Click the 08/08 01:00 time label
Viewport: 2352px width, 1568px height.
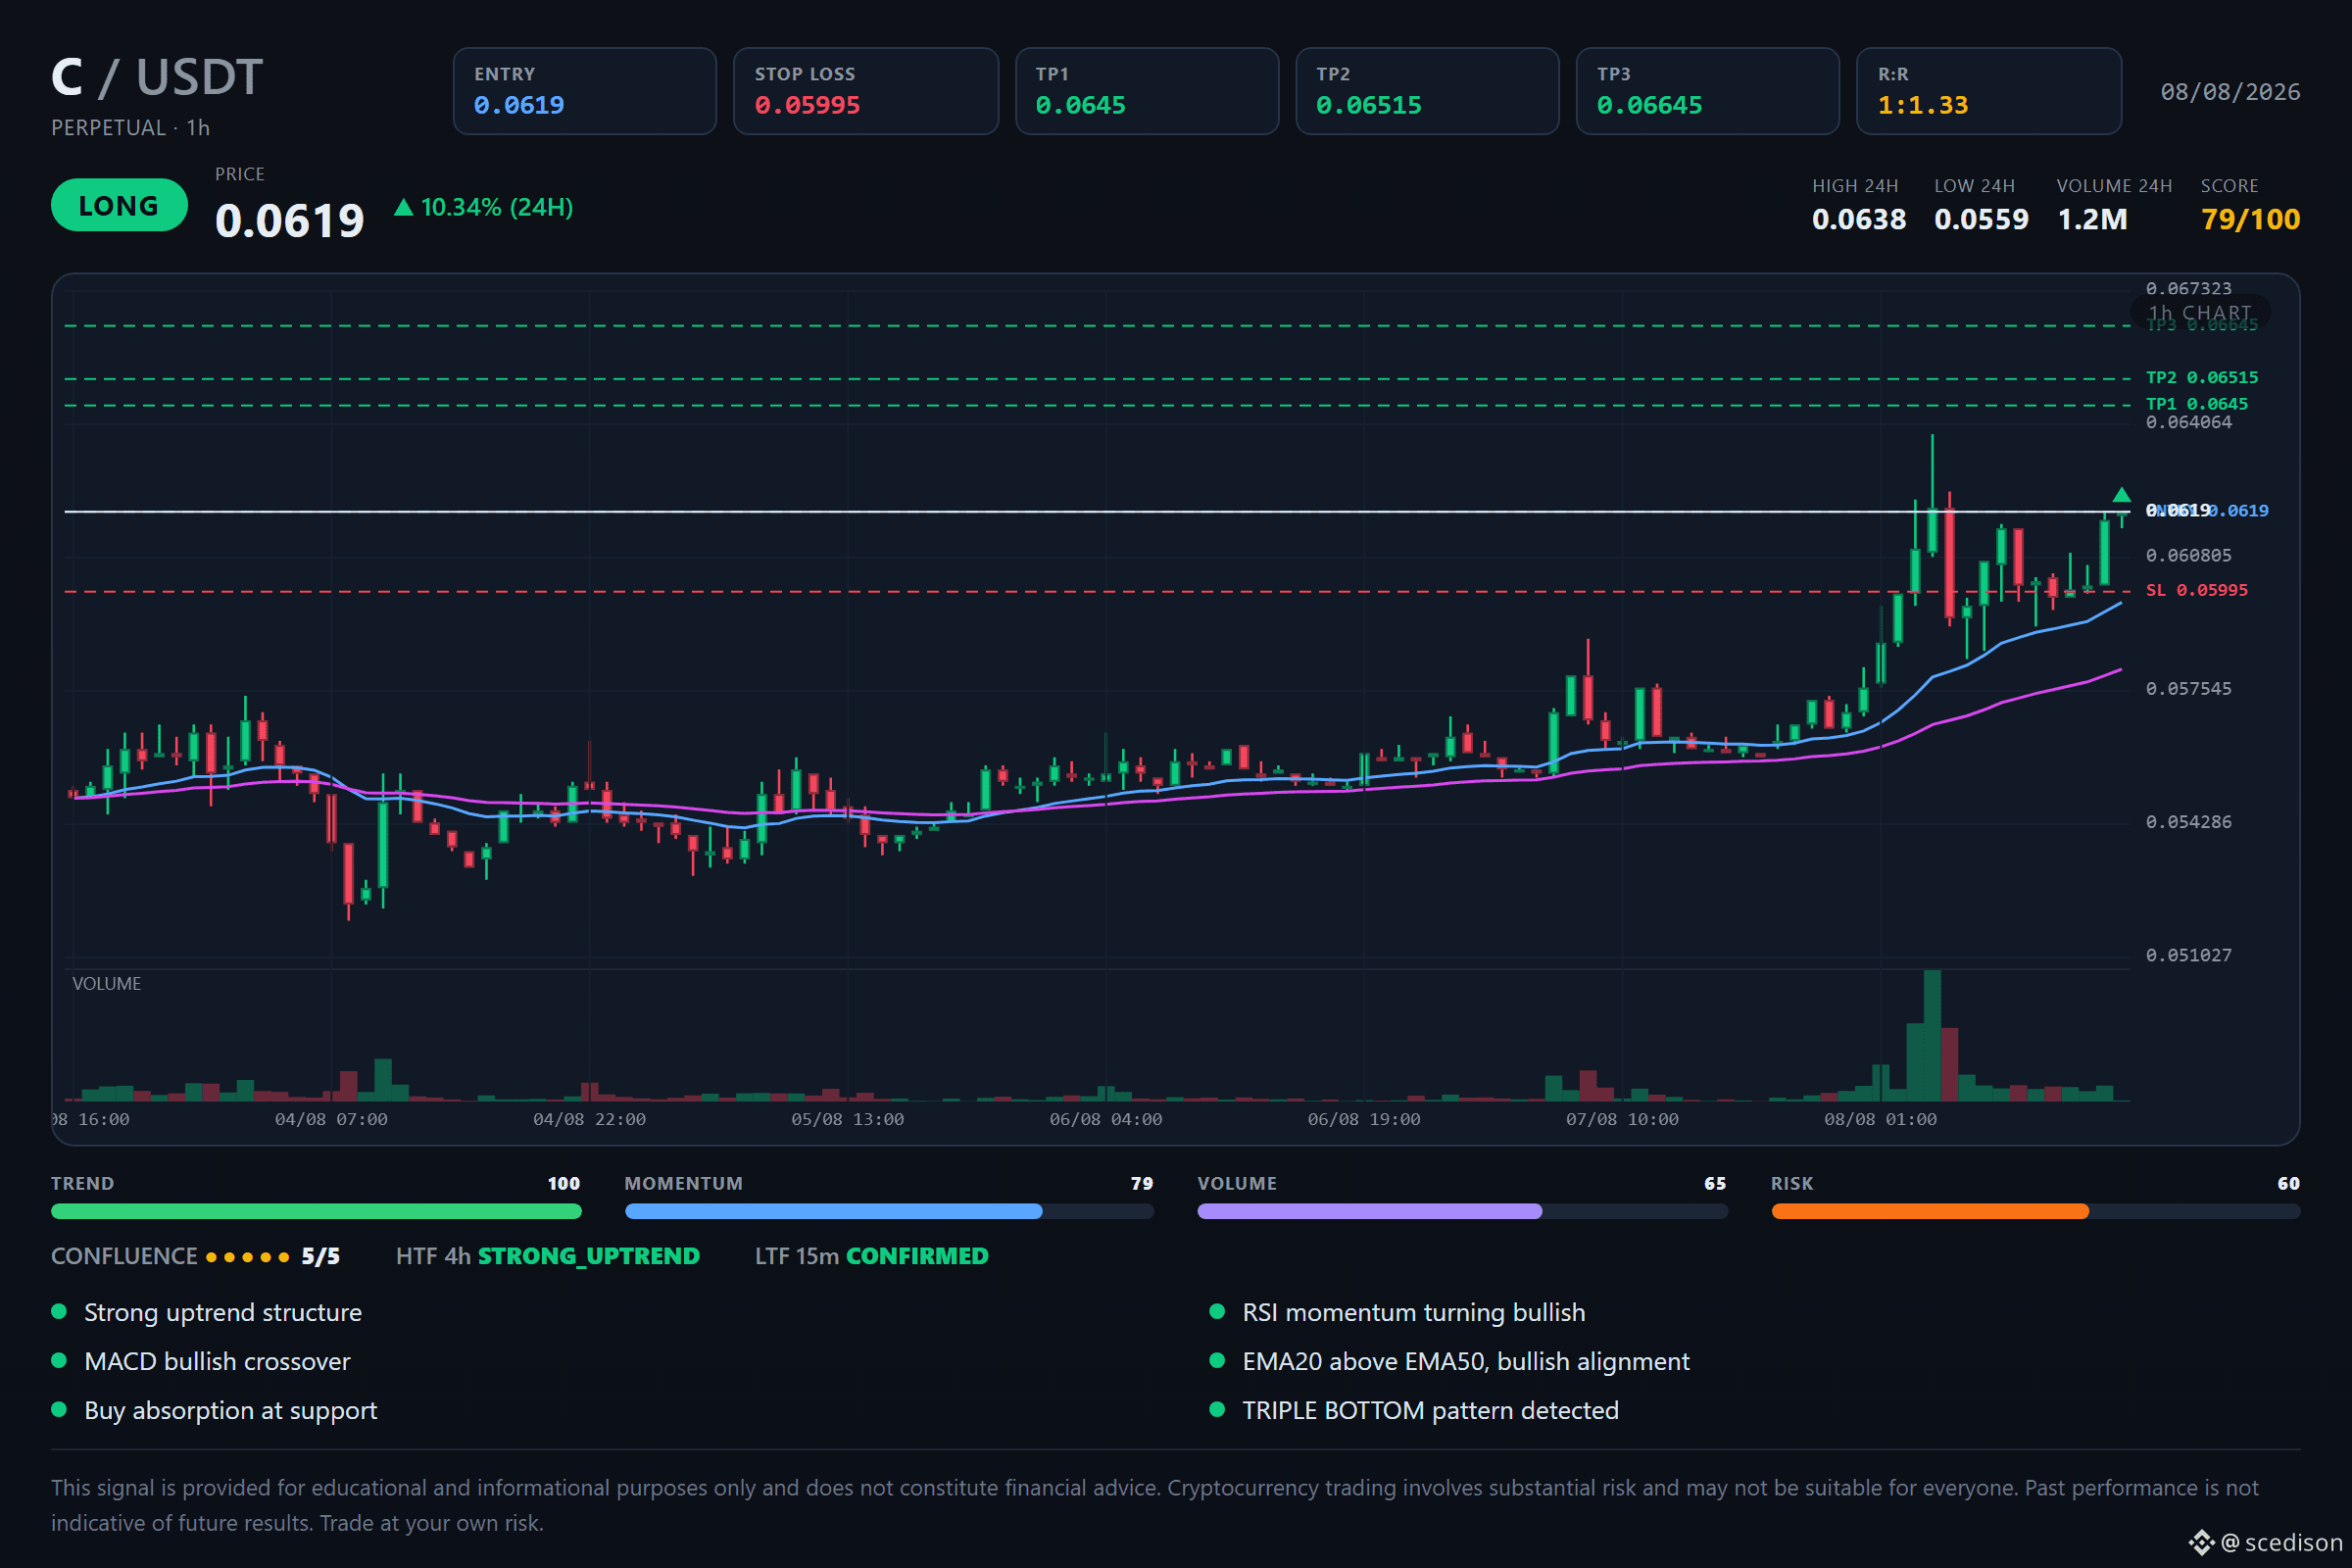1880,1119
